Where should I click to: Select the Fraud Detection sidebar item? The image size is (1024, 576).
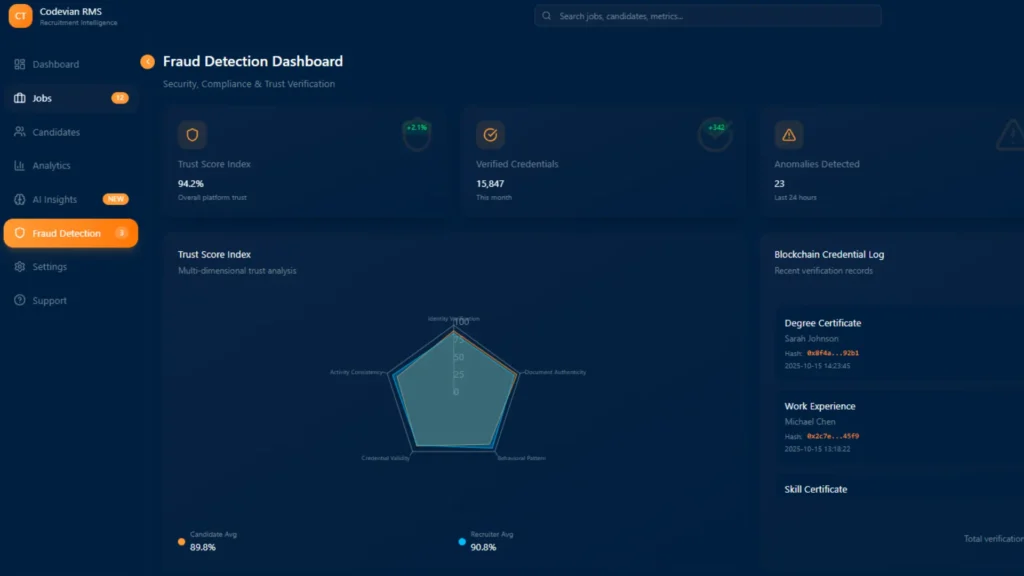[x=66, y=233]
